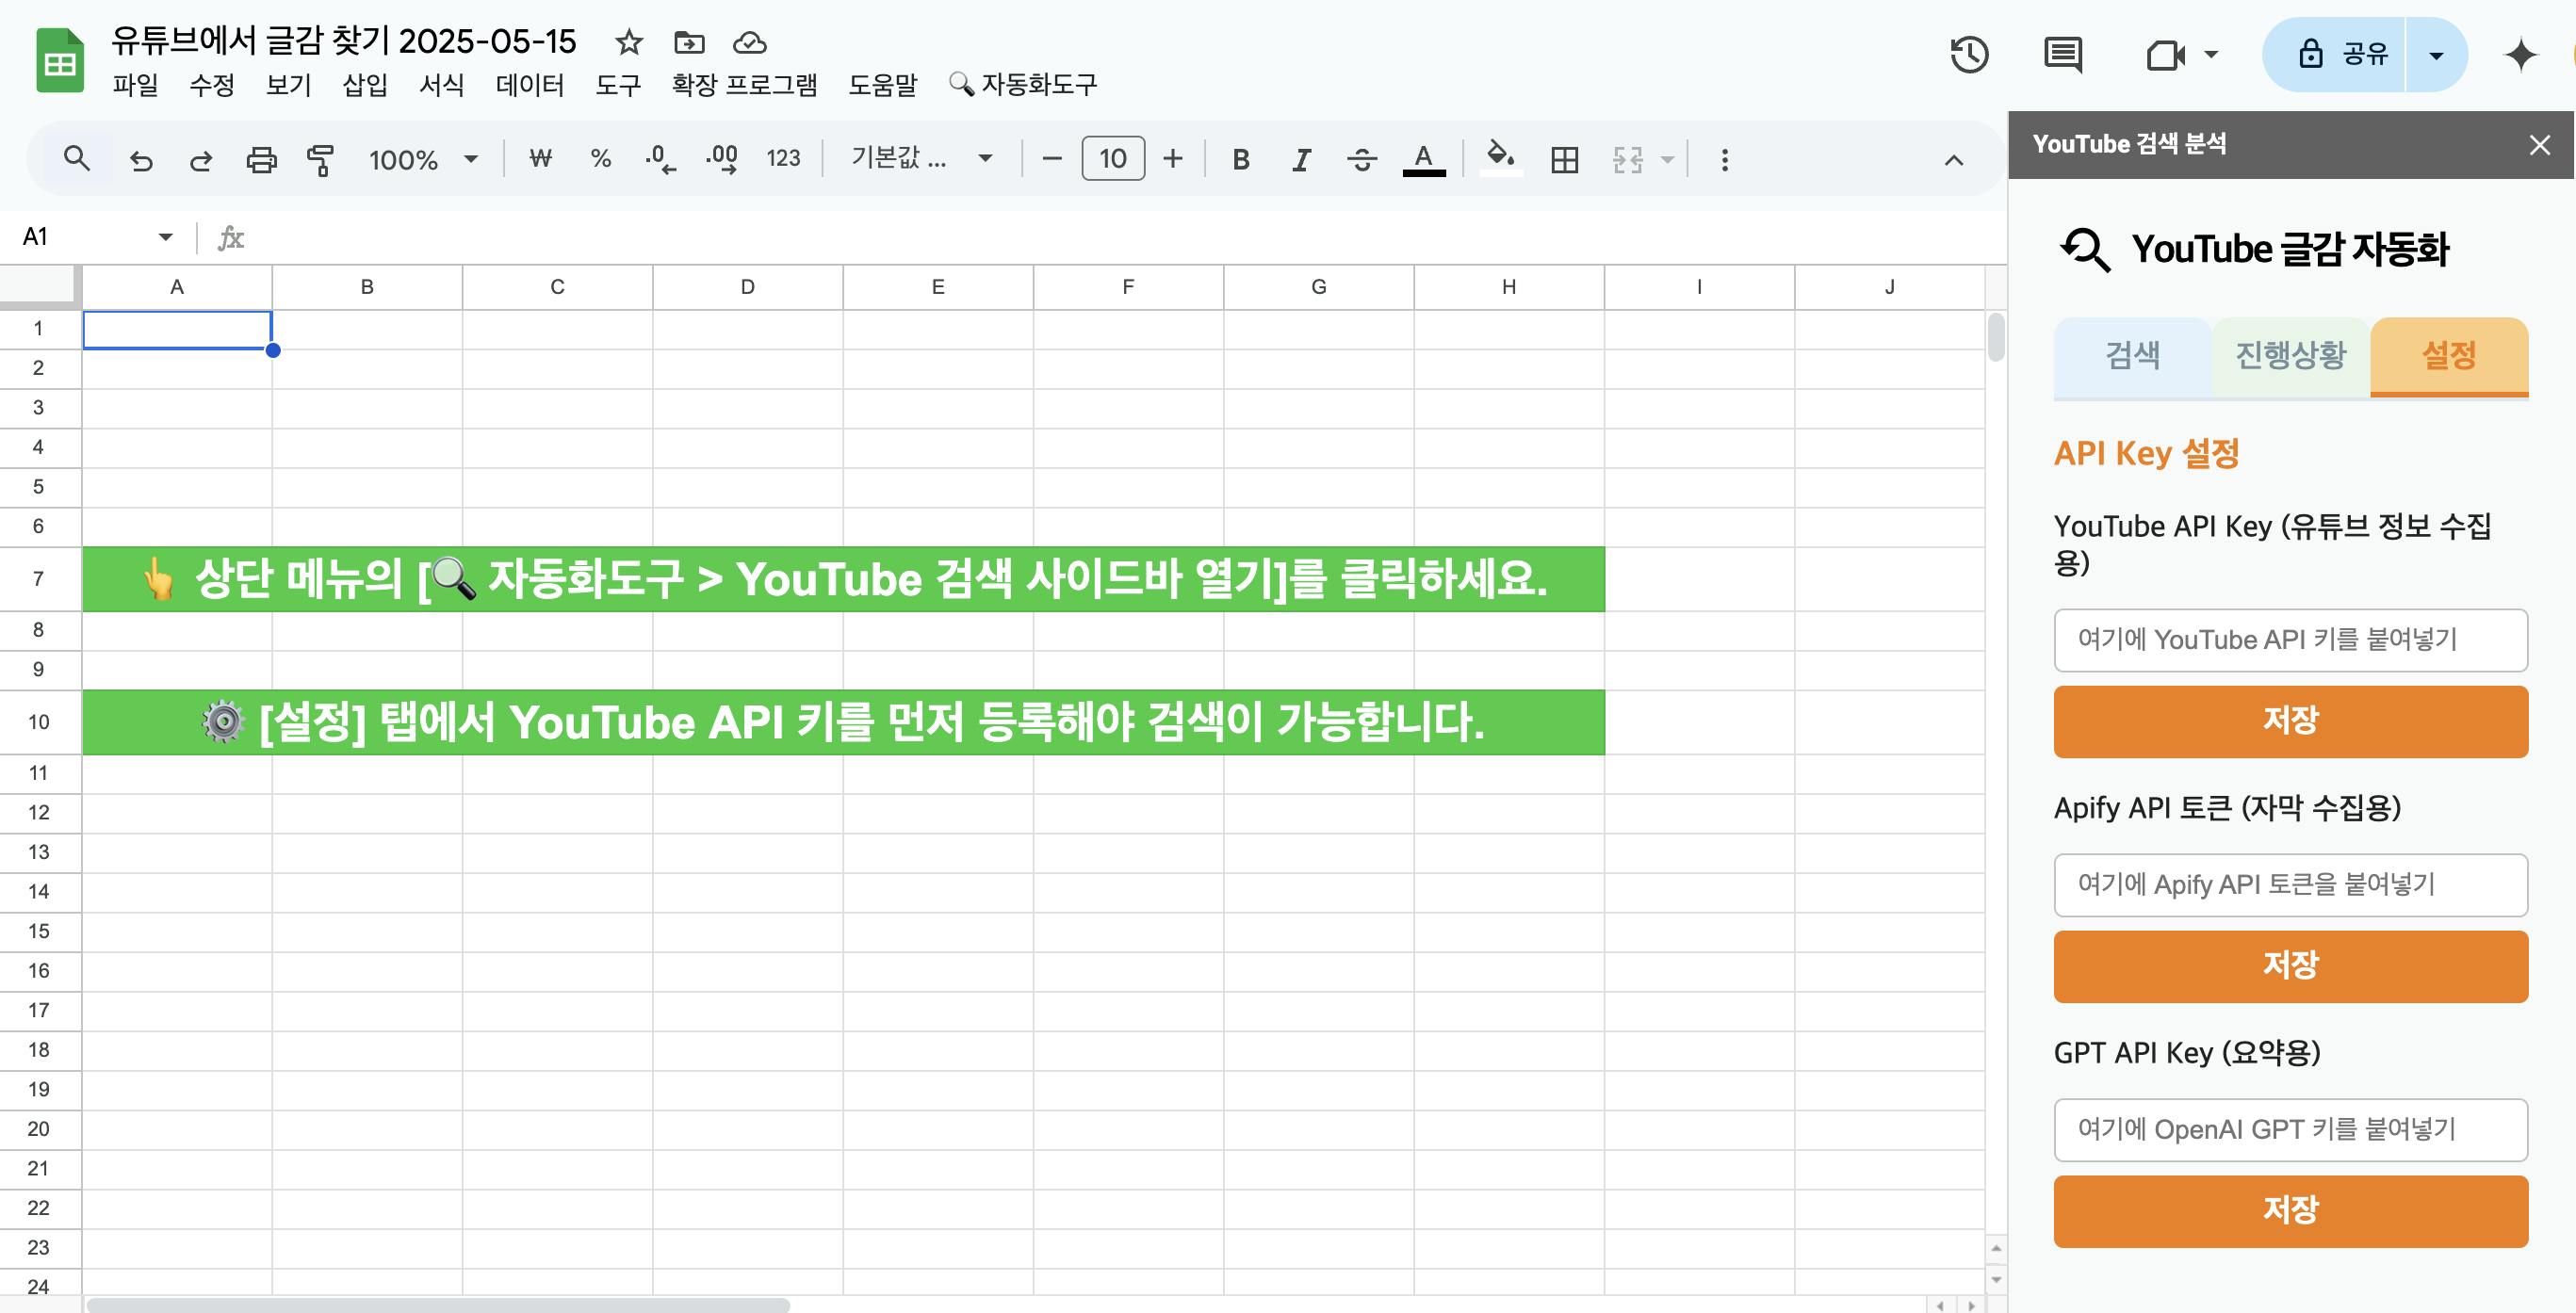Open the 자동화도구 menu

(1023, 84)
